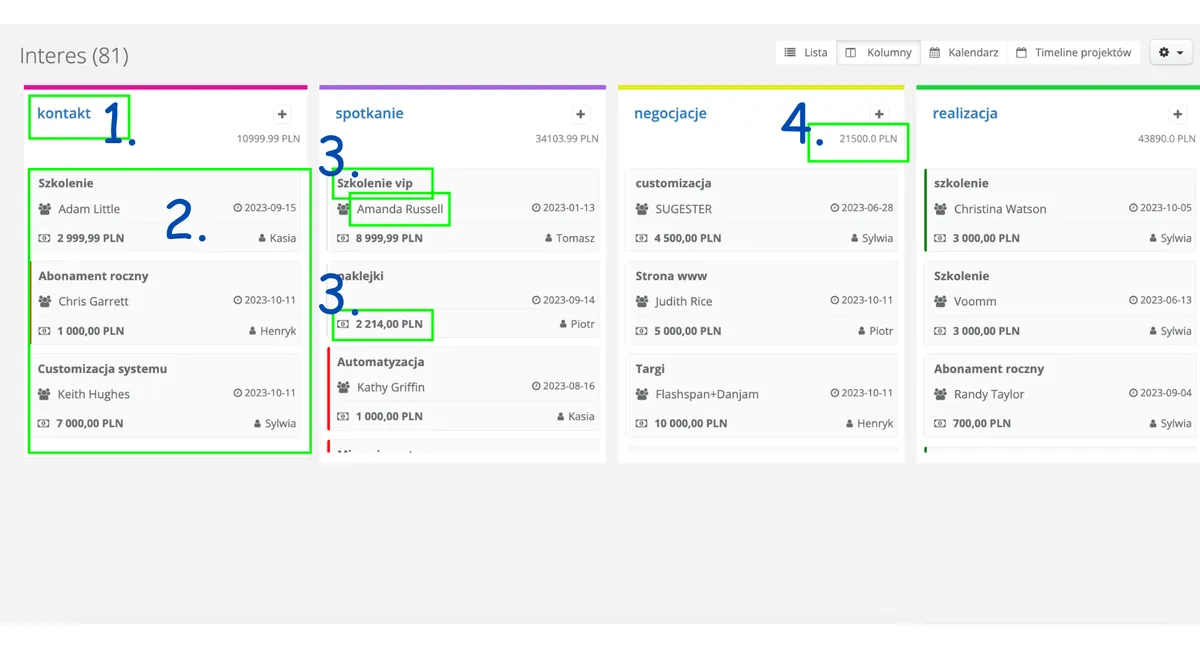Switch to the Lista view
Viewport: 1200px width, 648px height.
[x=806, y=52]
